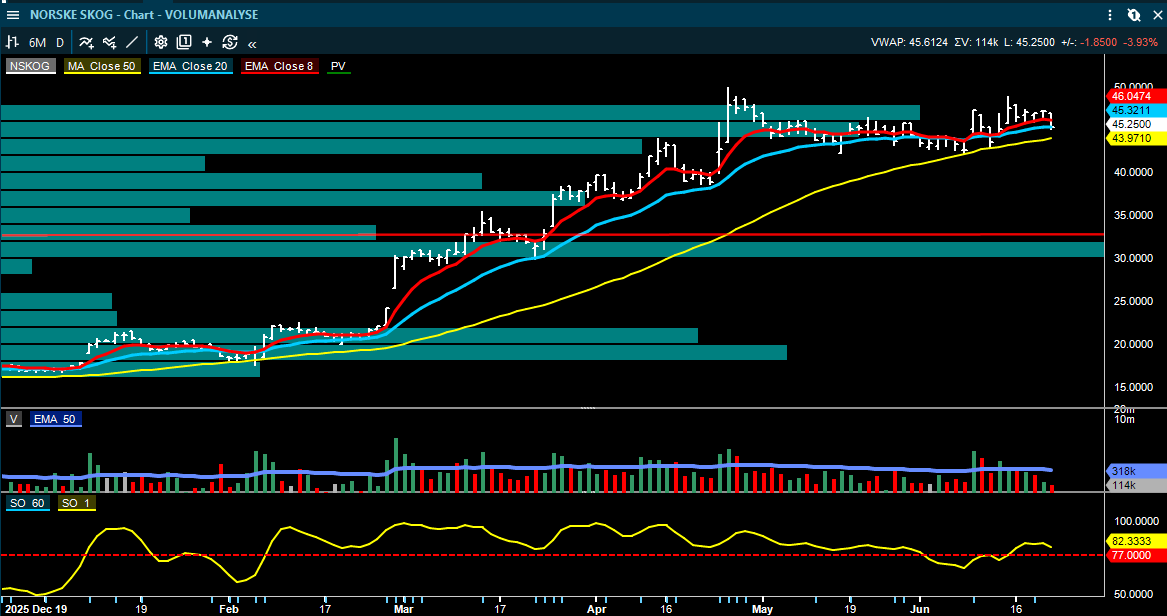Viewport: 1167px width, 616px height.
Task: Click the 50.0000 price axis label
Action: click(x=1132, y=86)
